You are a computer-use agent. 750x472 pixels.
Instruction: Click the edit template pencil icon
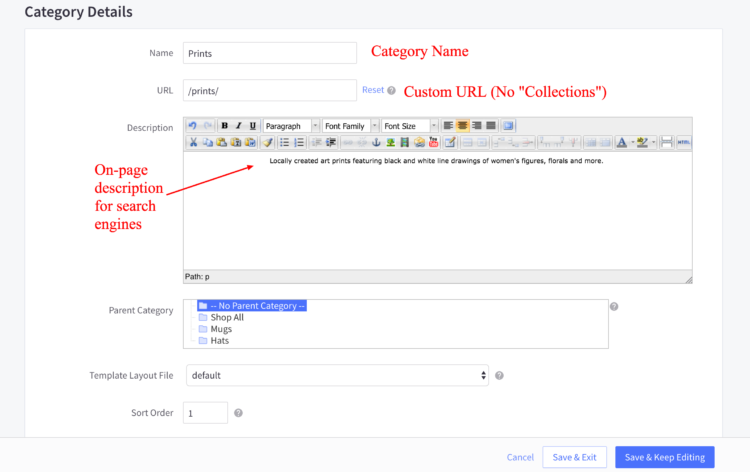point(450,142)
